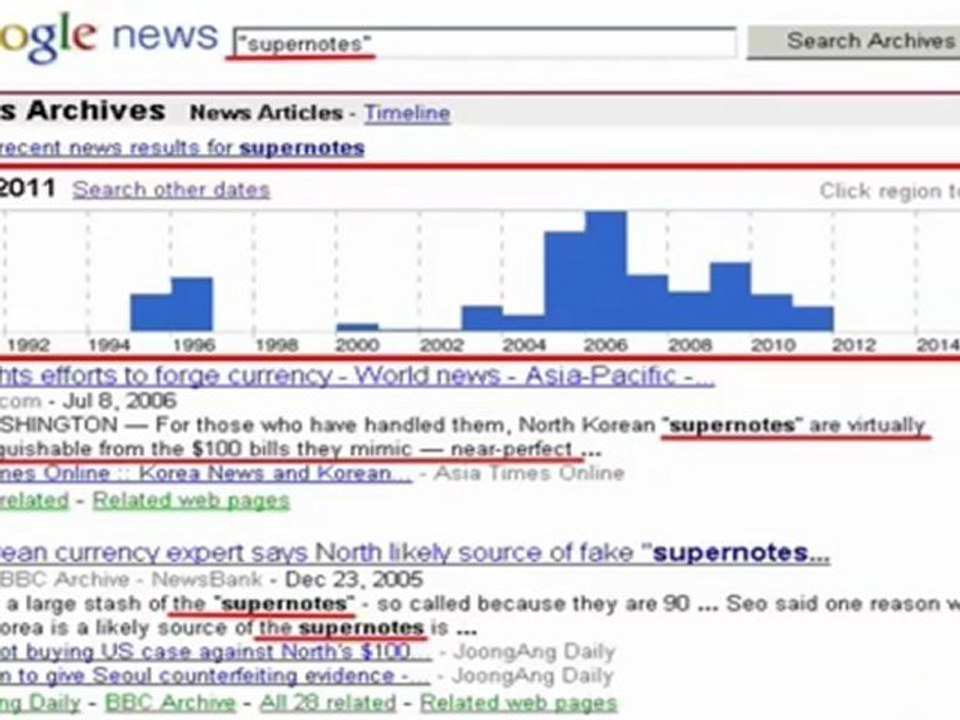The width and height of the screenshot is (960, 720).
Task: Open All 28 related link
Action: (x=328, y=702)
